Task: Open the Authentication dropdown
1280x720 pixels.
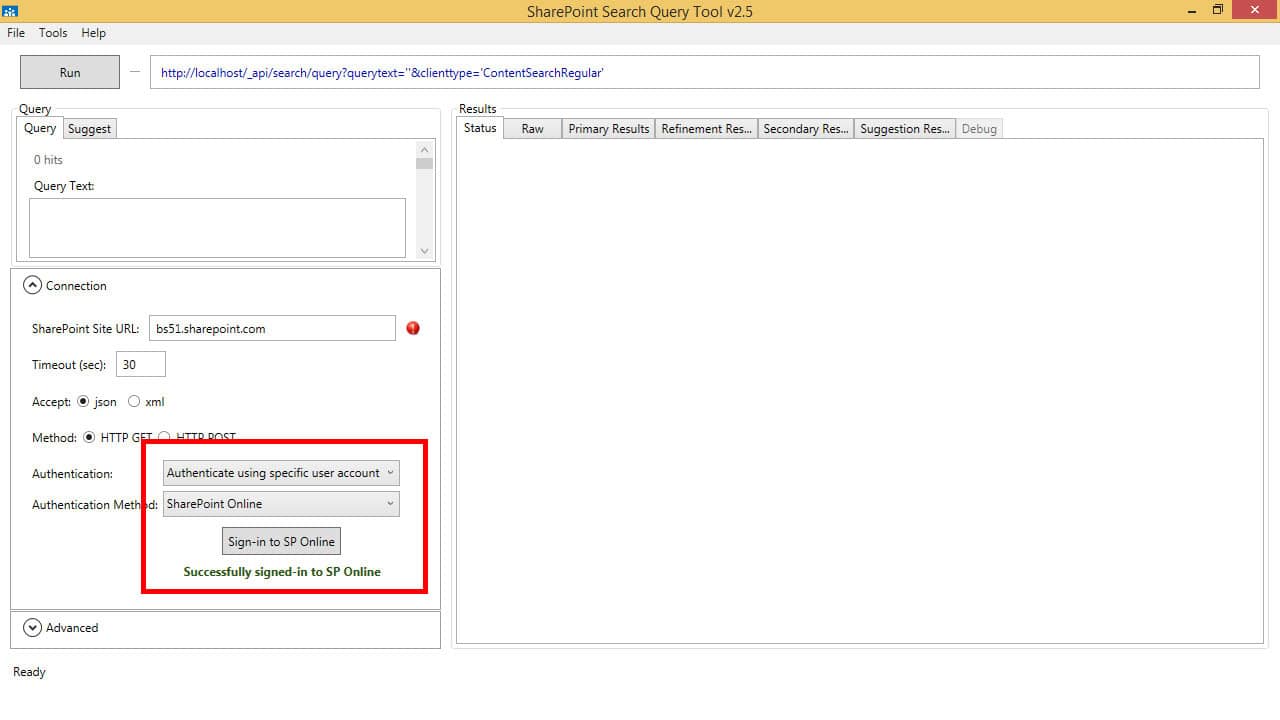Action: pyautogui.click(x=281, y=473)
